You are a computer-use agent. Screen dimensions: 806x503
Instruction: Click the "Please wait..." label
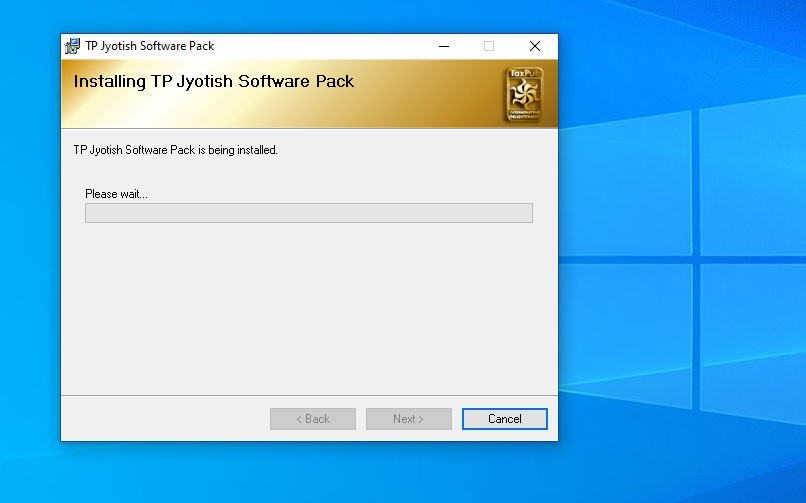pos(116,194)
